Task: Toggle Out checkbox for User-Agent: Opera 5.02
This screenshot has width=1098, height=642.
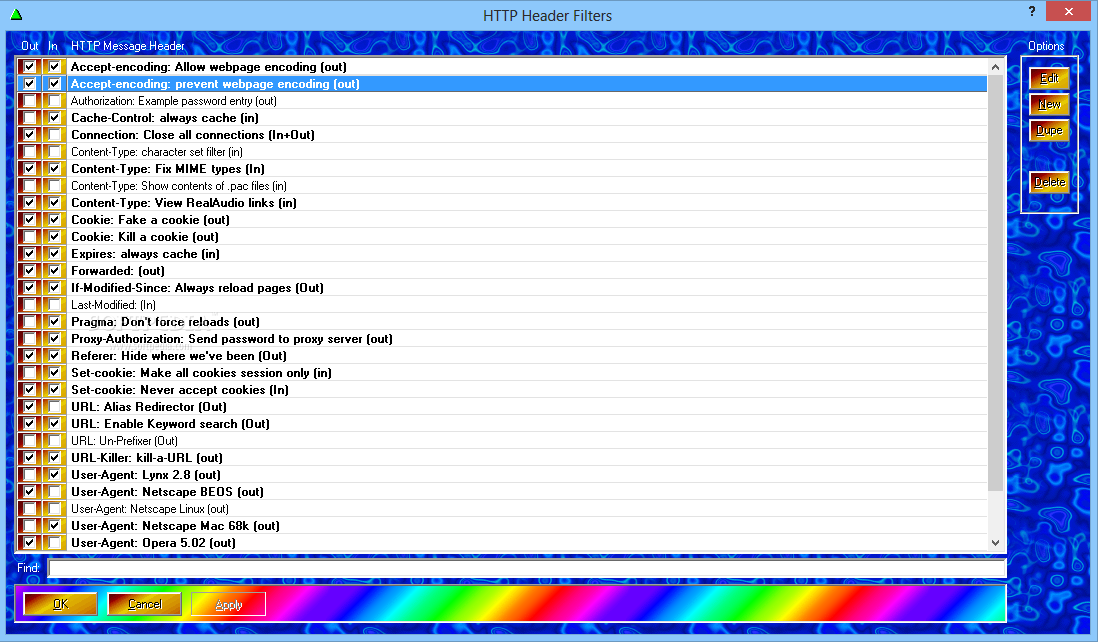Action: [29, 543]
